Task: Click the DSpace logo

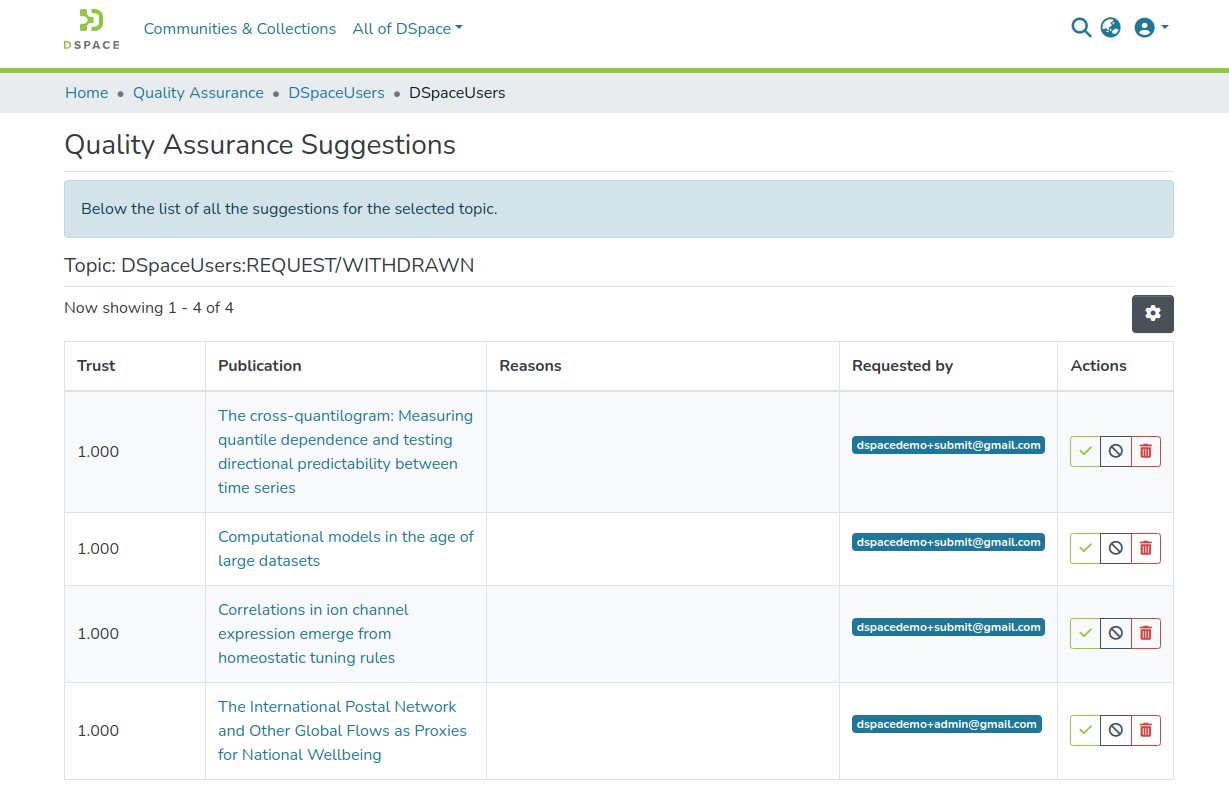Action: pyautogui.click(x=91, y=29)
